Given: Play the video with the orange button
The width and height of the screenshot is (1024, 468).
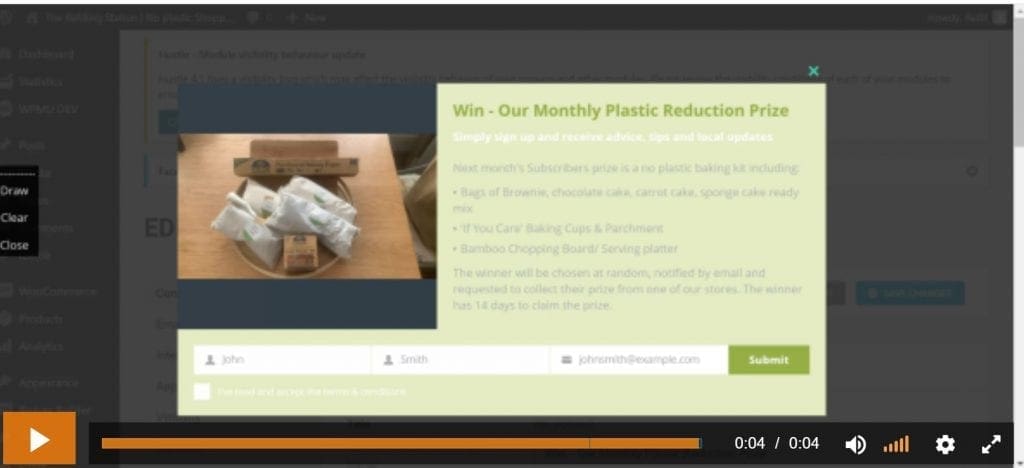Looking at the screenshot, I should coord(39,439).
